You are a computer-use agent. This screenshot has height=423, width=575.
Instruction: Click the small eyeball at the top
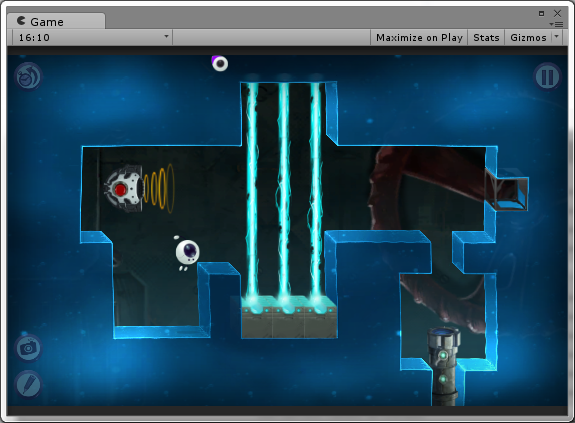pos(220,63)
